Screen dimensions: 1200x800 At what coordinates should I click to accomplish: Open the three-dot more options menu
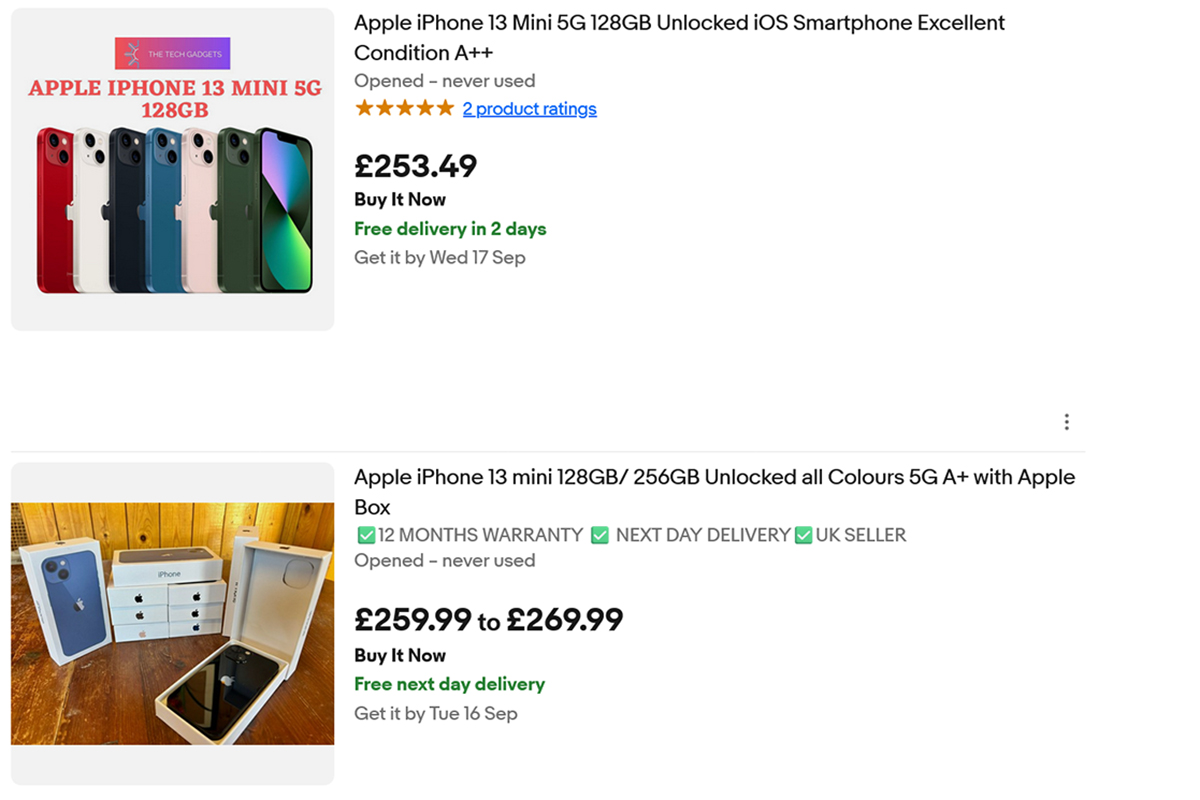[x=1067, y=422]
